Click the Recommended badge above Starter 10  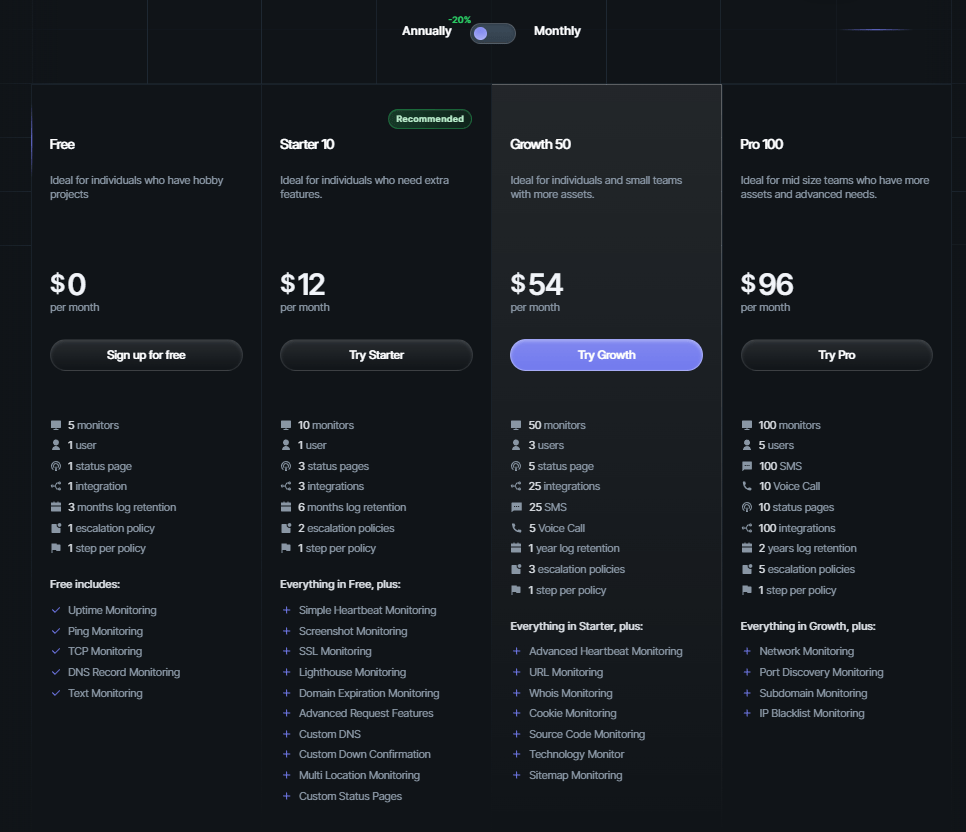[429, 118]
